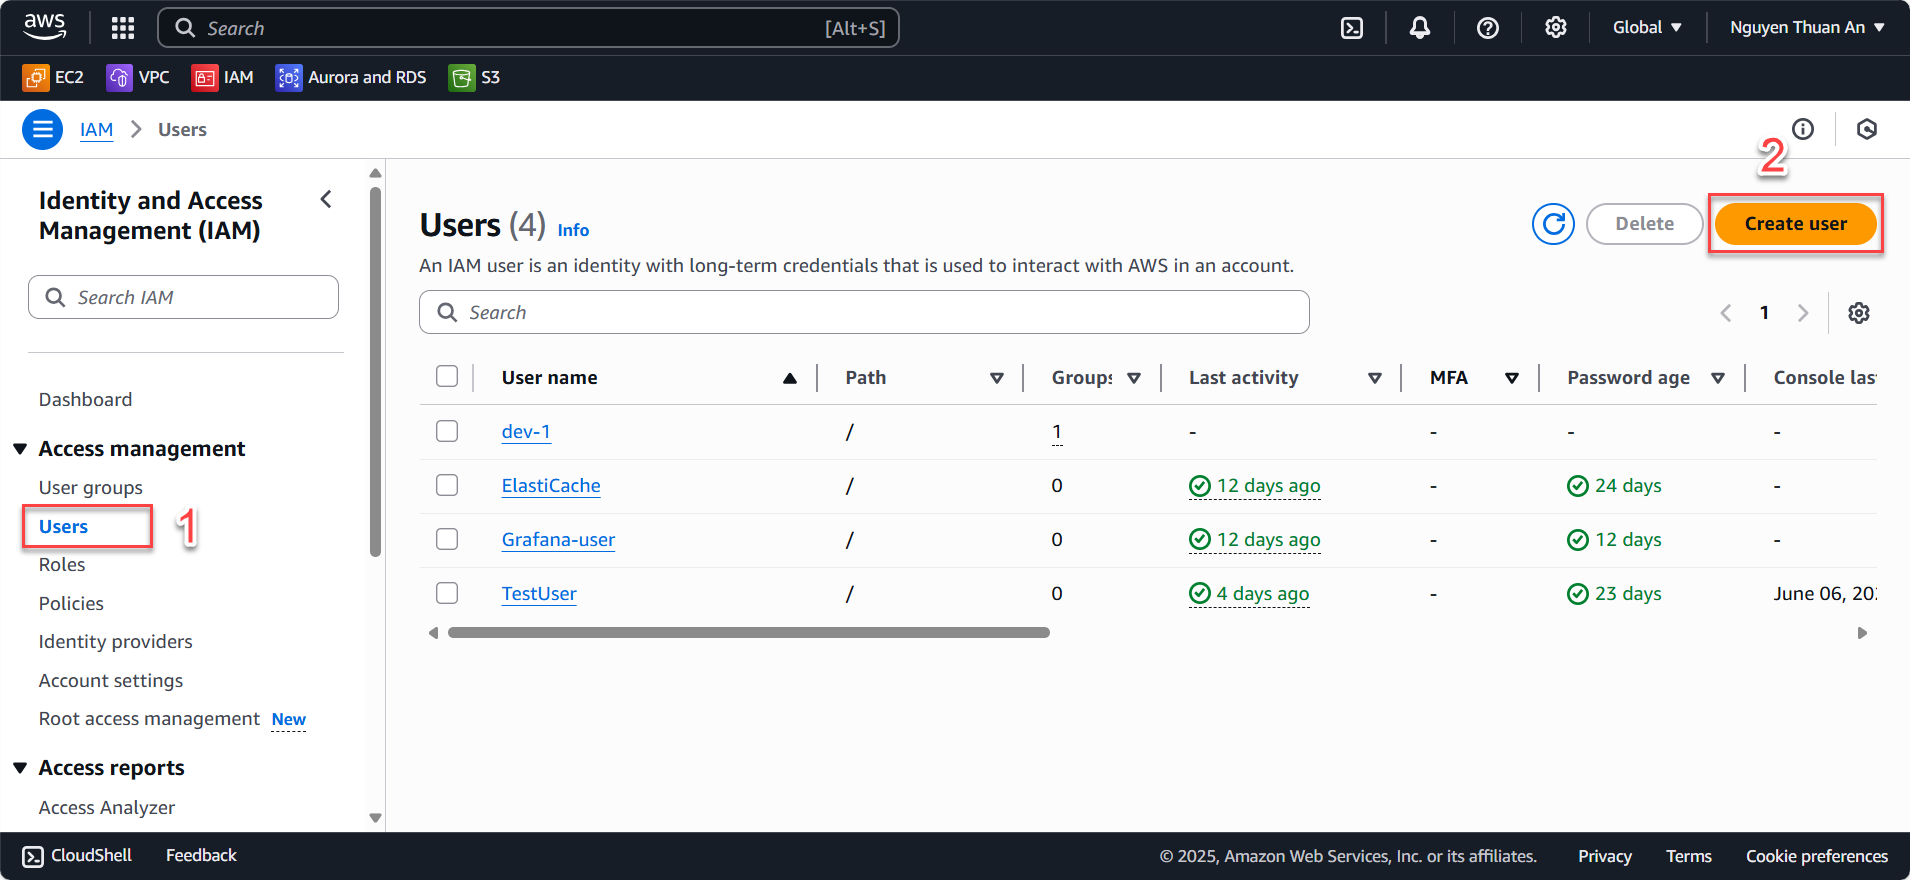Toggle the blue hamburger navigation menu
The width and height of the screenshot is (1910, 880).
tap(42, 129)
